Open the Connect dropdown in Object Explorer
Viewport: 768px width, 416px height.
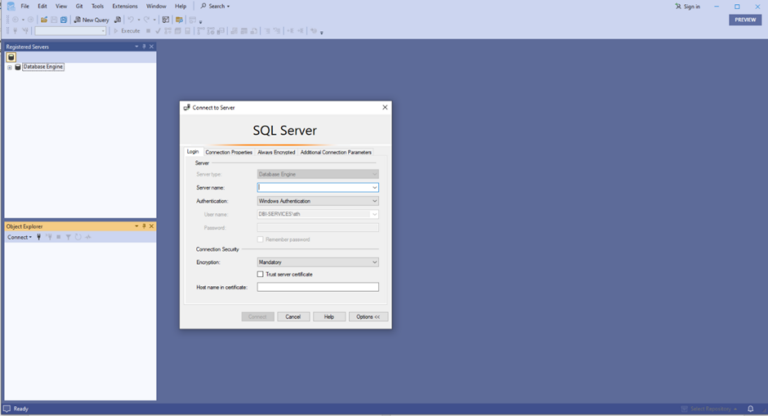[x=19, y=237]
